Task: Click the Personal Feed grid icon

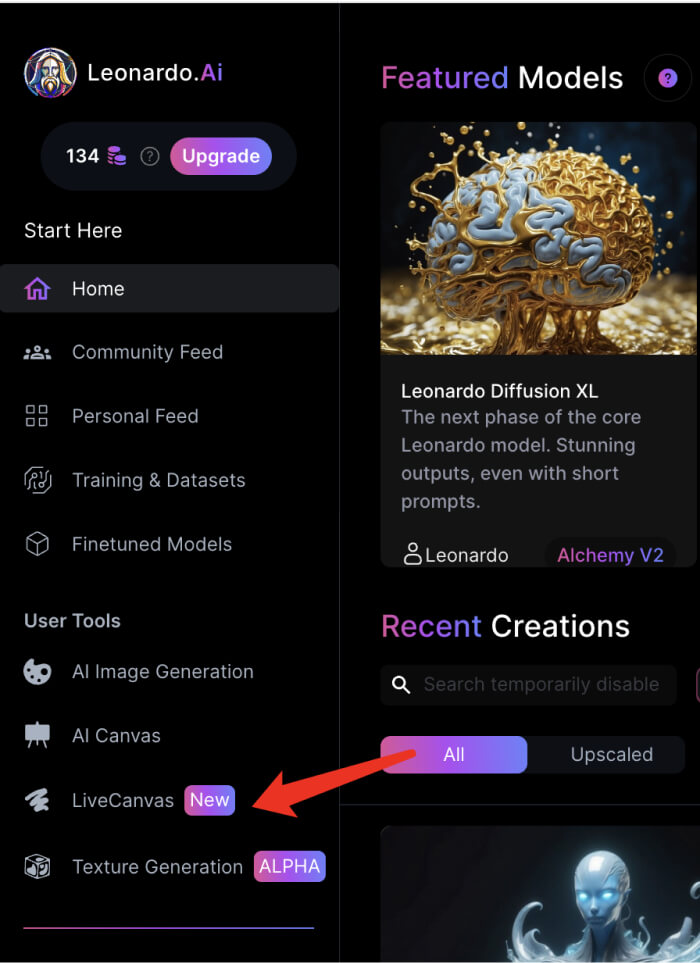Action: [x=37, y=416]
